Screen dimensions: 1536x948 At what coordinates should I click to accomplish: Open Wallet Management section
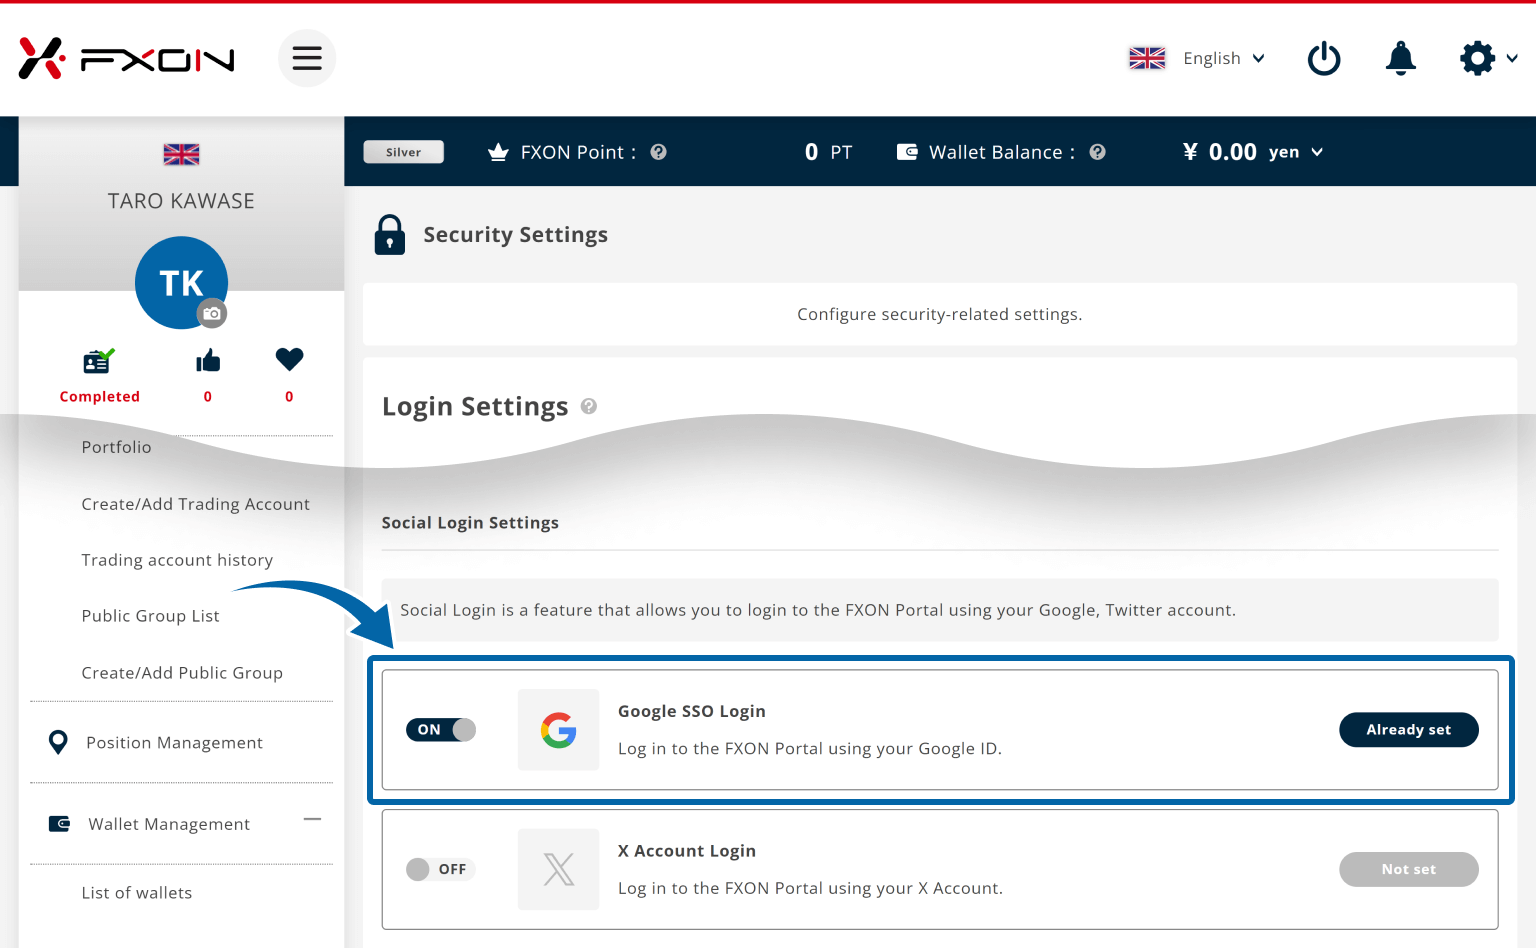(x=169, y=824)
